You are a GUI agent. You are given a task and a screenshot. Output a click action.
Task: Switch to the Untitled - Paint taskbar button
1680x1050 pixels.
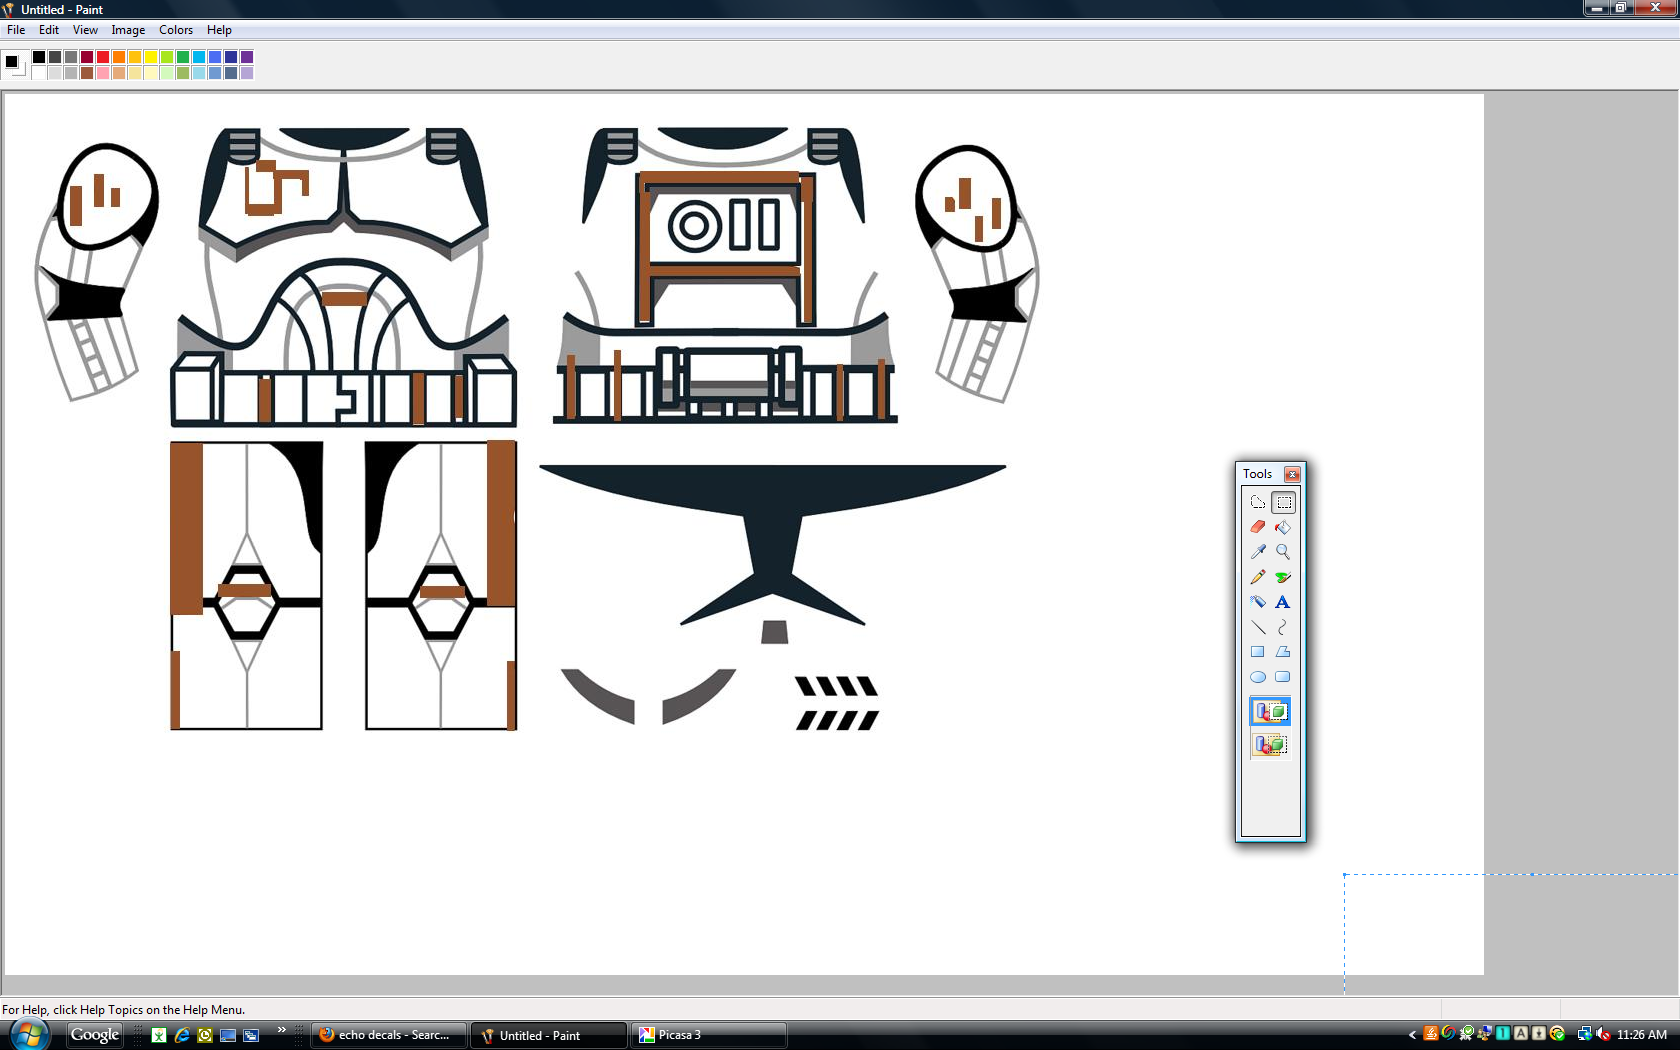pyautogui.click(x=548, y=1035)
